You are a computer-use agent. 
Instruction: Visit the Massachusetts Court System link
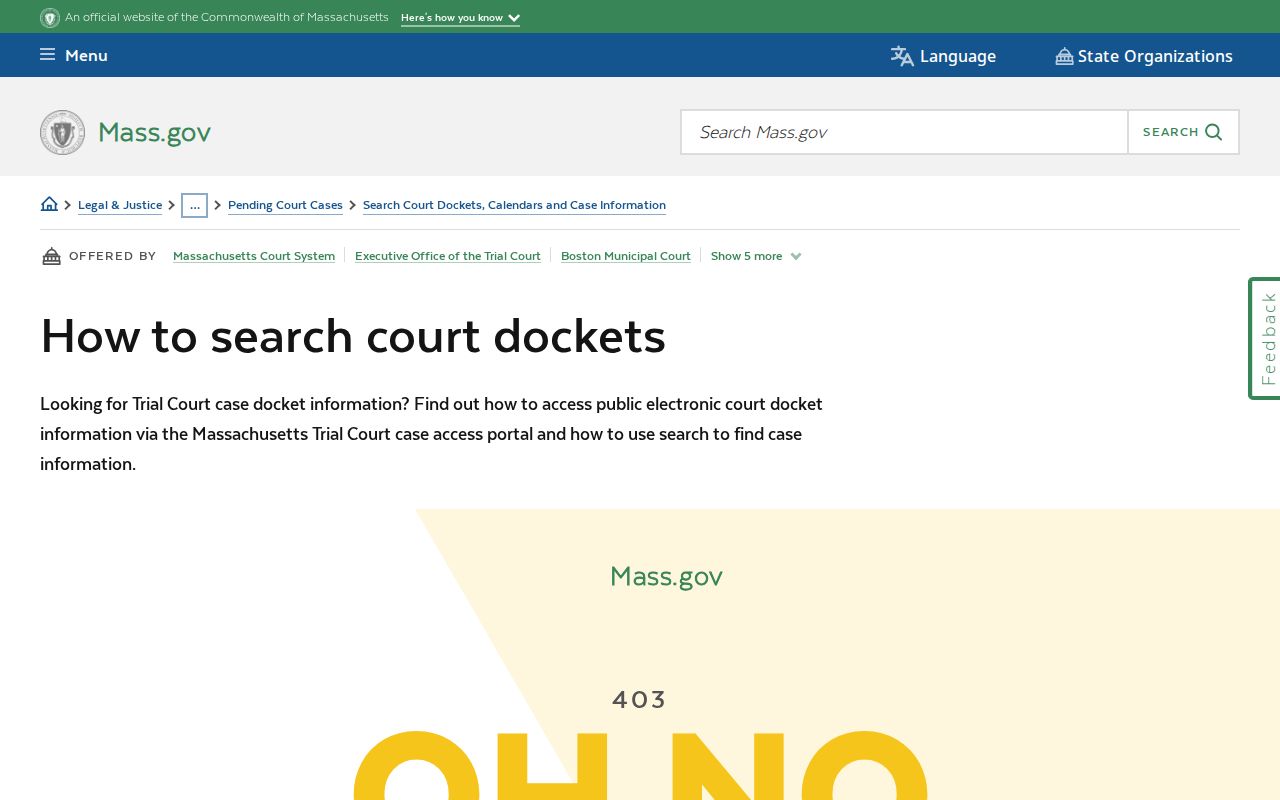pyautogui.click(x=254, y=256)
